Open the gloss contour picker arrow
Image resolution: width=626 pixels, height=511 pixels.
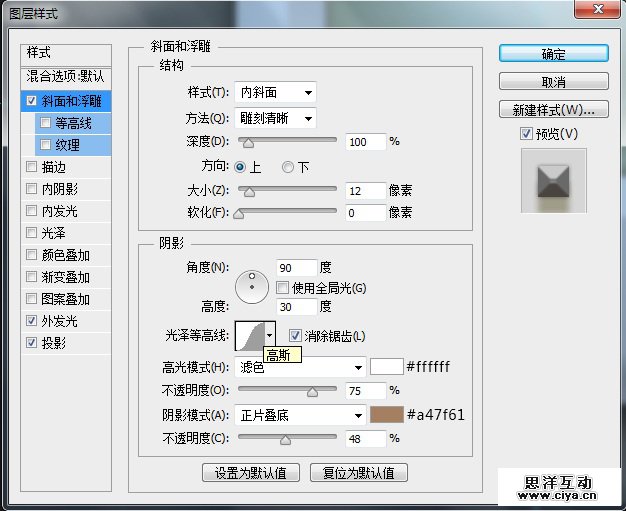(270, 335)
